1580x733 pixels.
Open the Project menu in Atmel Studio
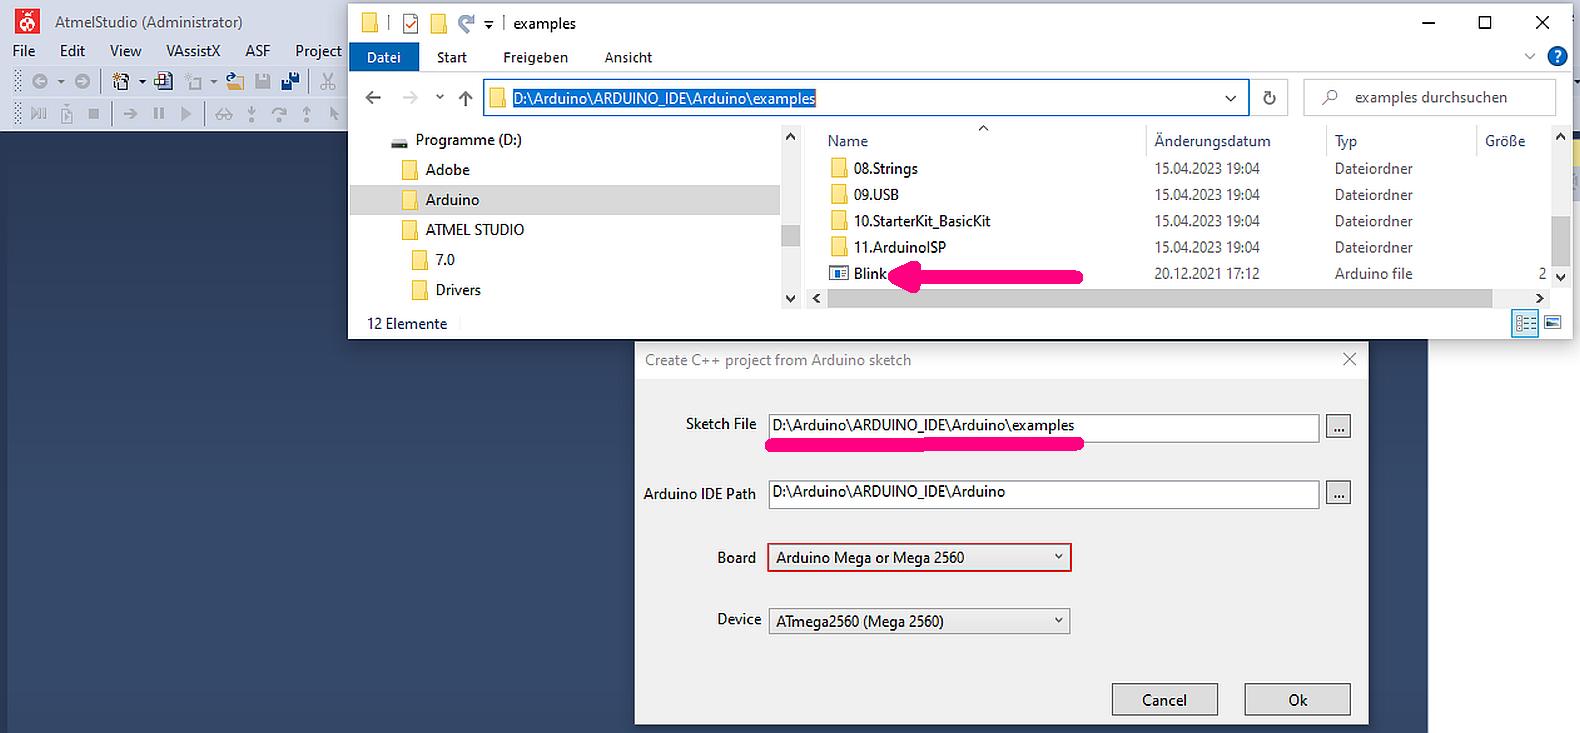318,50
